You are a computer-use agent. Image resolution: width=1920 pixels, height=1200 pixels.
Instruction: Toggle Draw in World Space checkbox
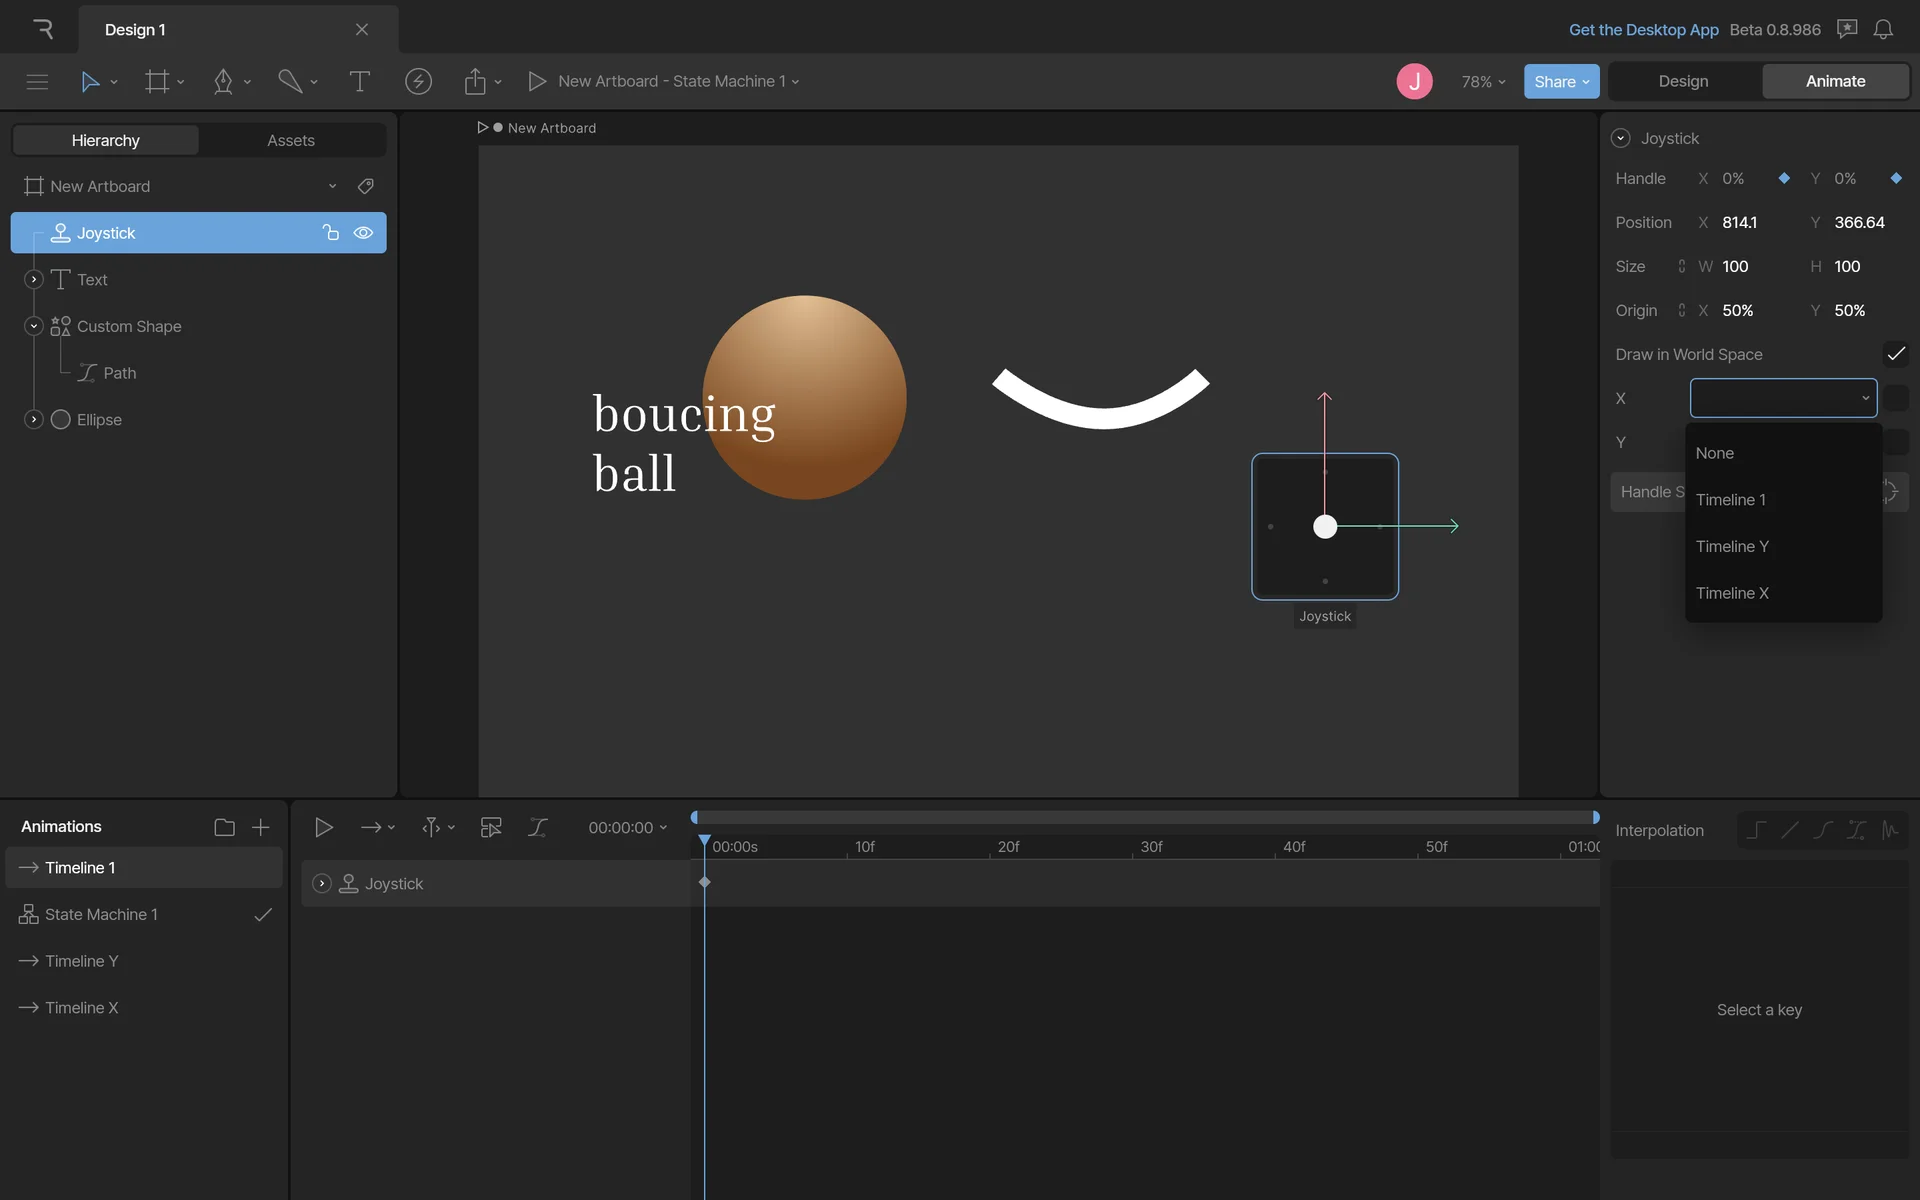(1895, 354)
